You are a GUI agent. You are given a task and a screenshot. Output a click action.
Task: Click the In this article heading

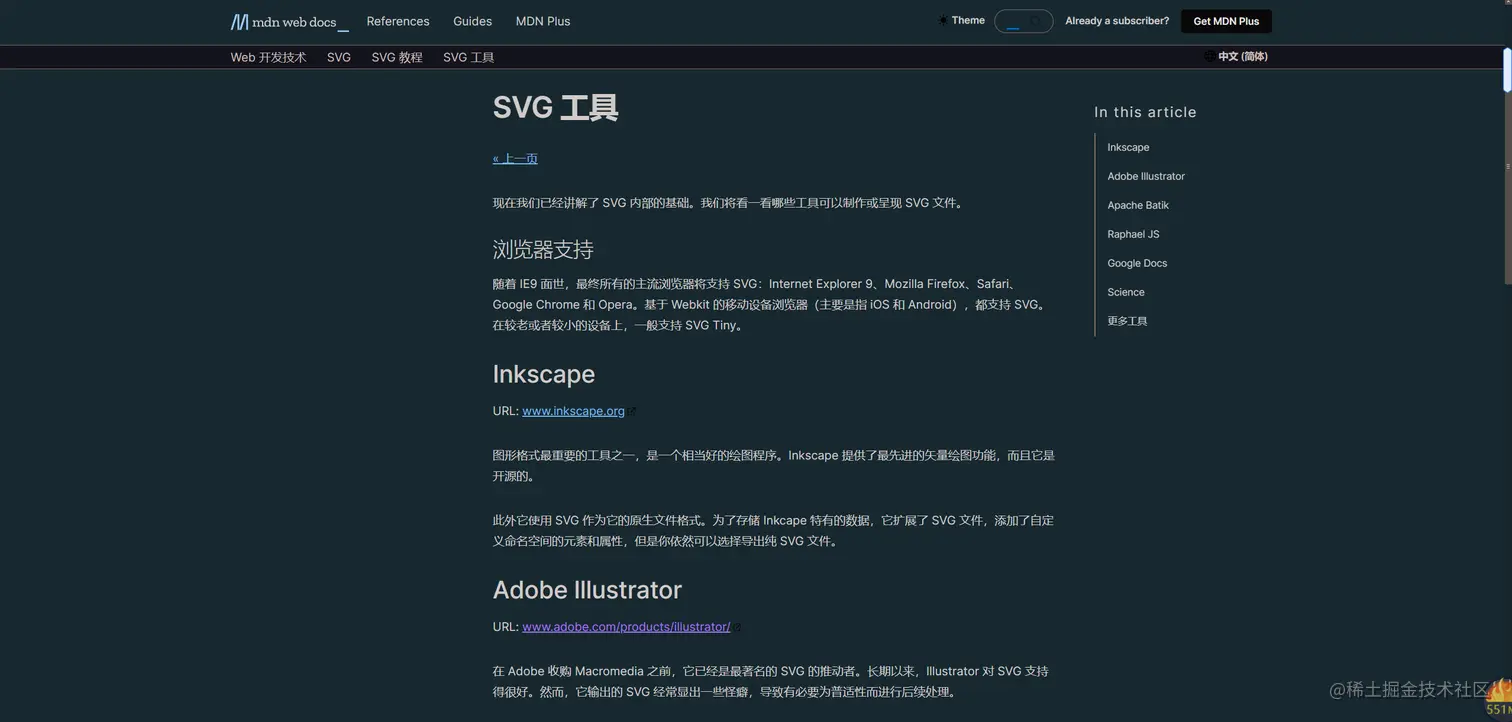pyautogui.click(x=1145, y=112)
